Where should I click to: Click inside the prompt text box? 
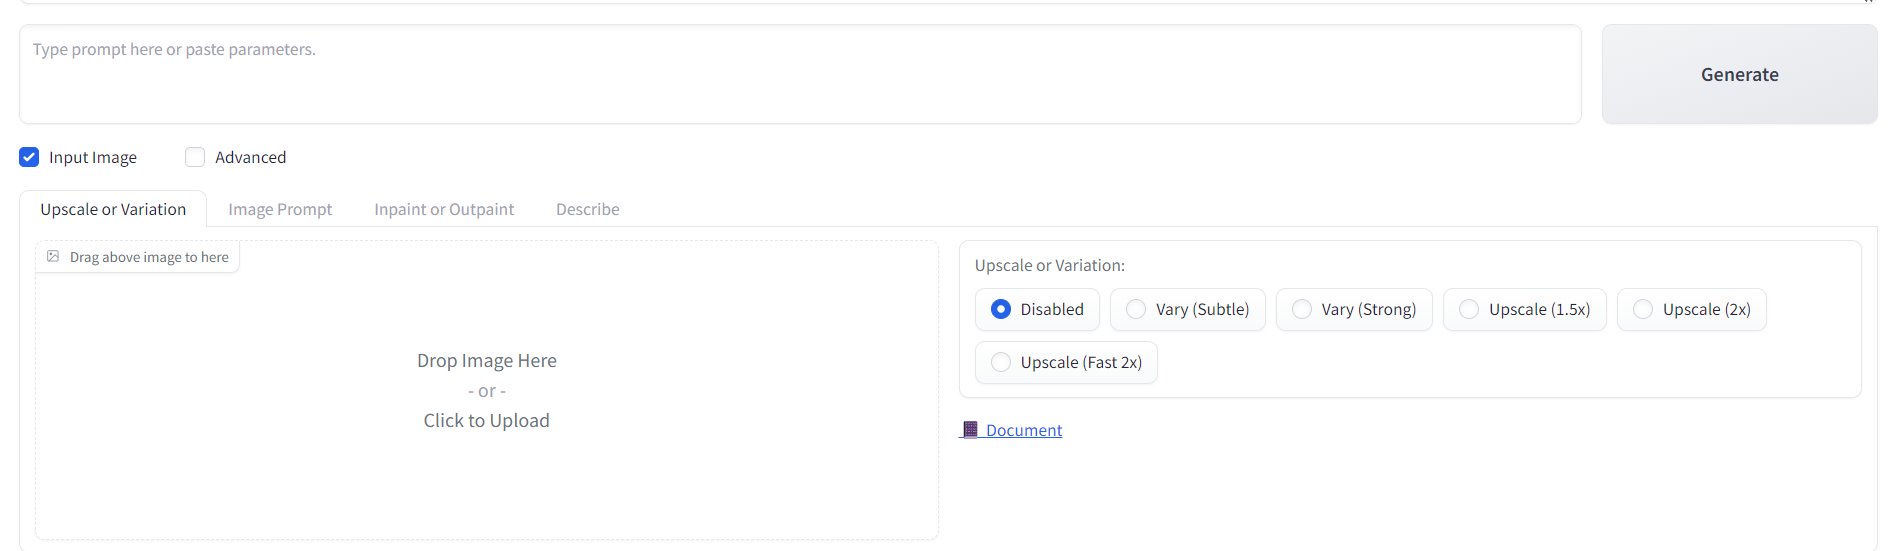(800, 75)
